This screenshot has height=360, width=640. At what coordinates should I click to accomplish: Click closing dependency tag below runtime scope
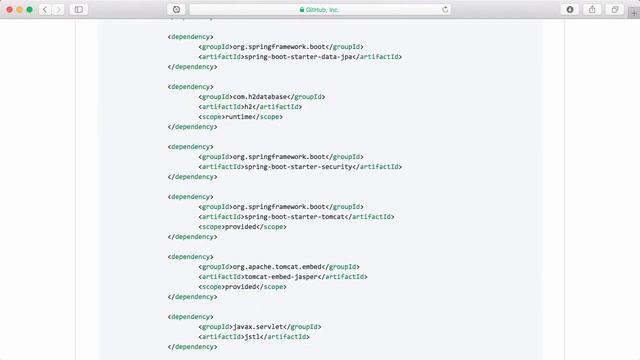point(192,127)
